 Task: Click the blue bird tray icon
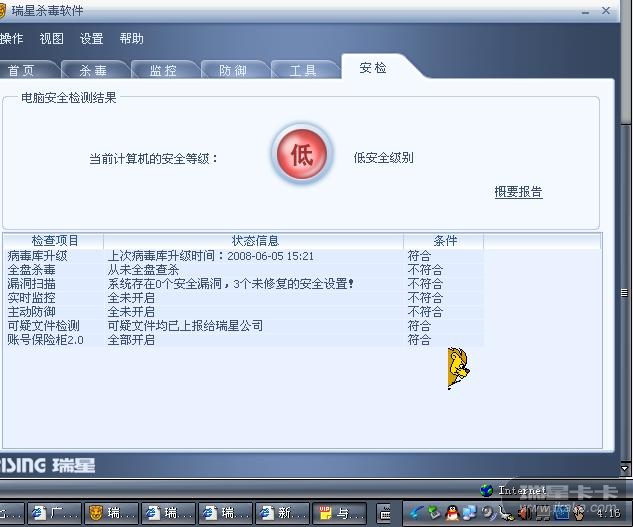click(416, 513)
